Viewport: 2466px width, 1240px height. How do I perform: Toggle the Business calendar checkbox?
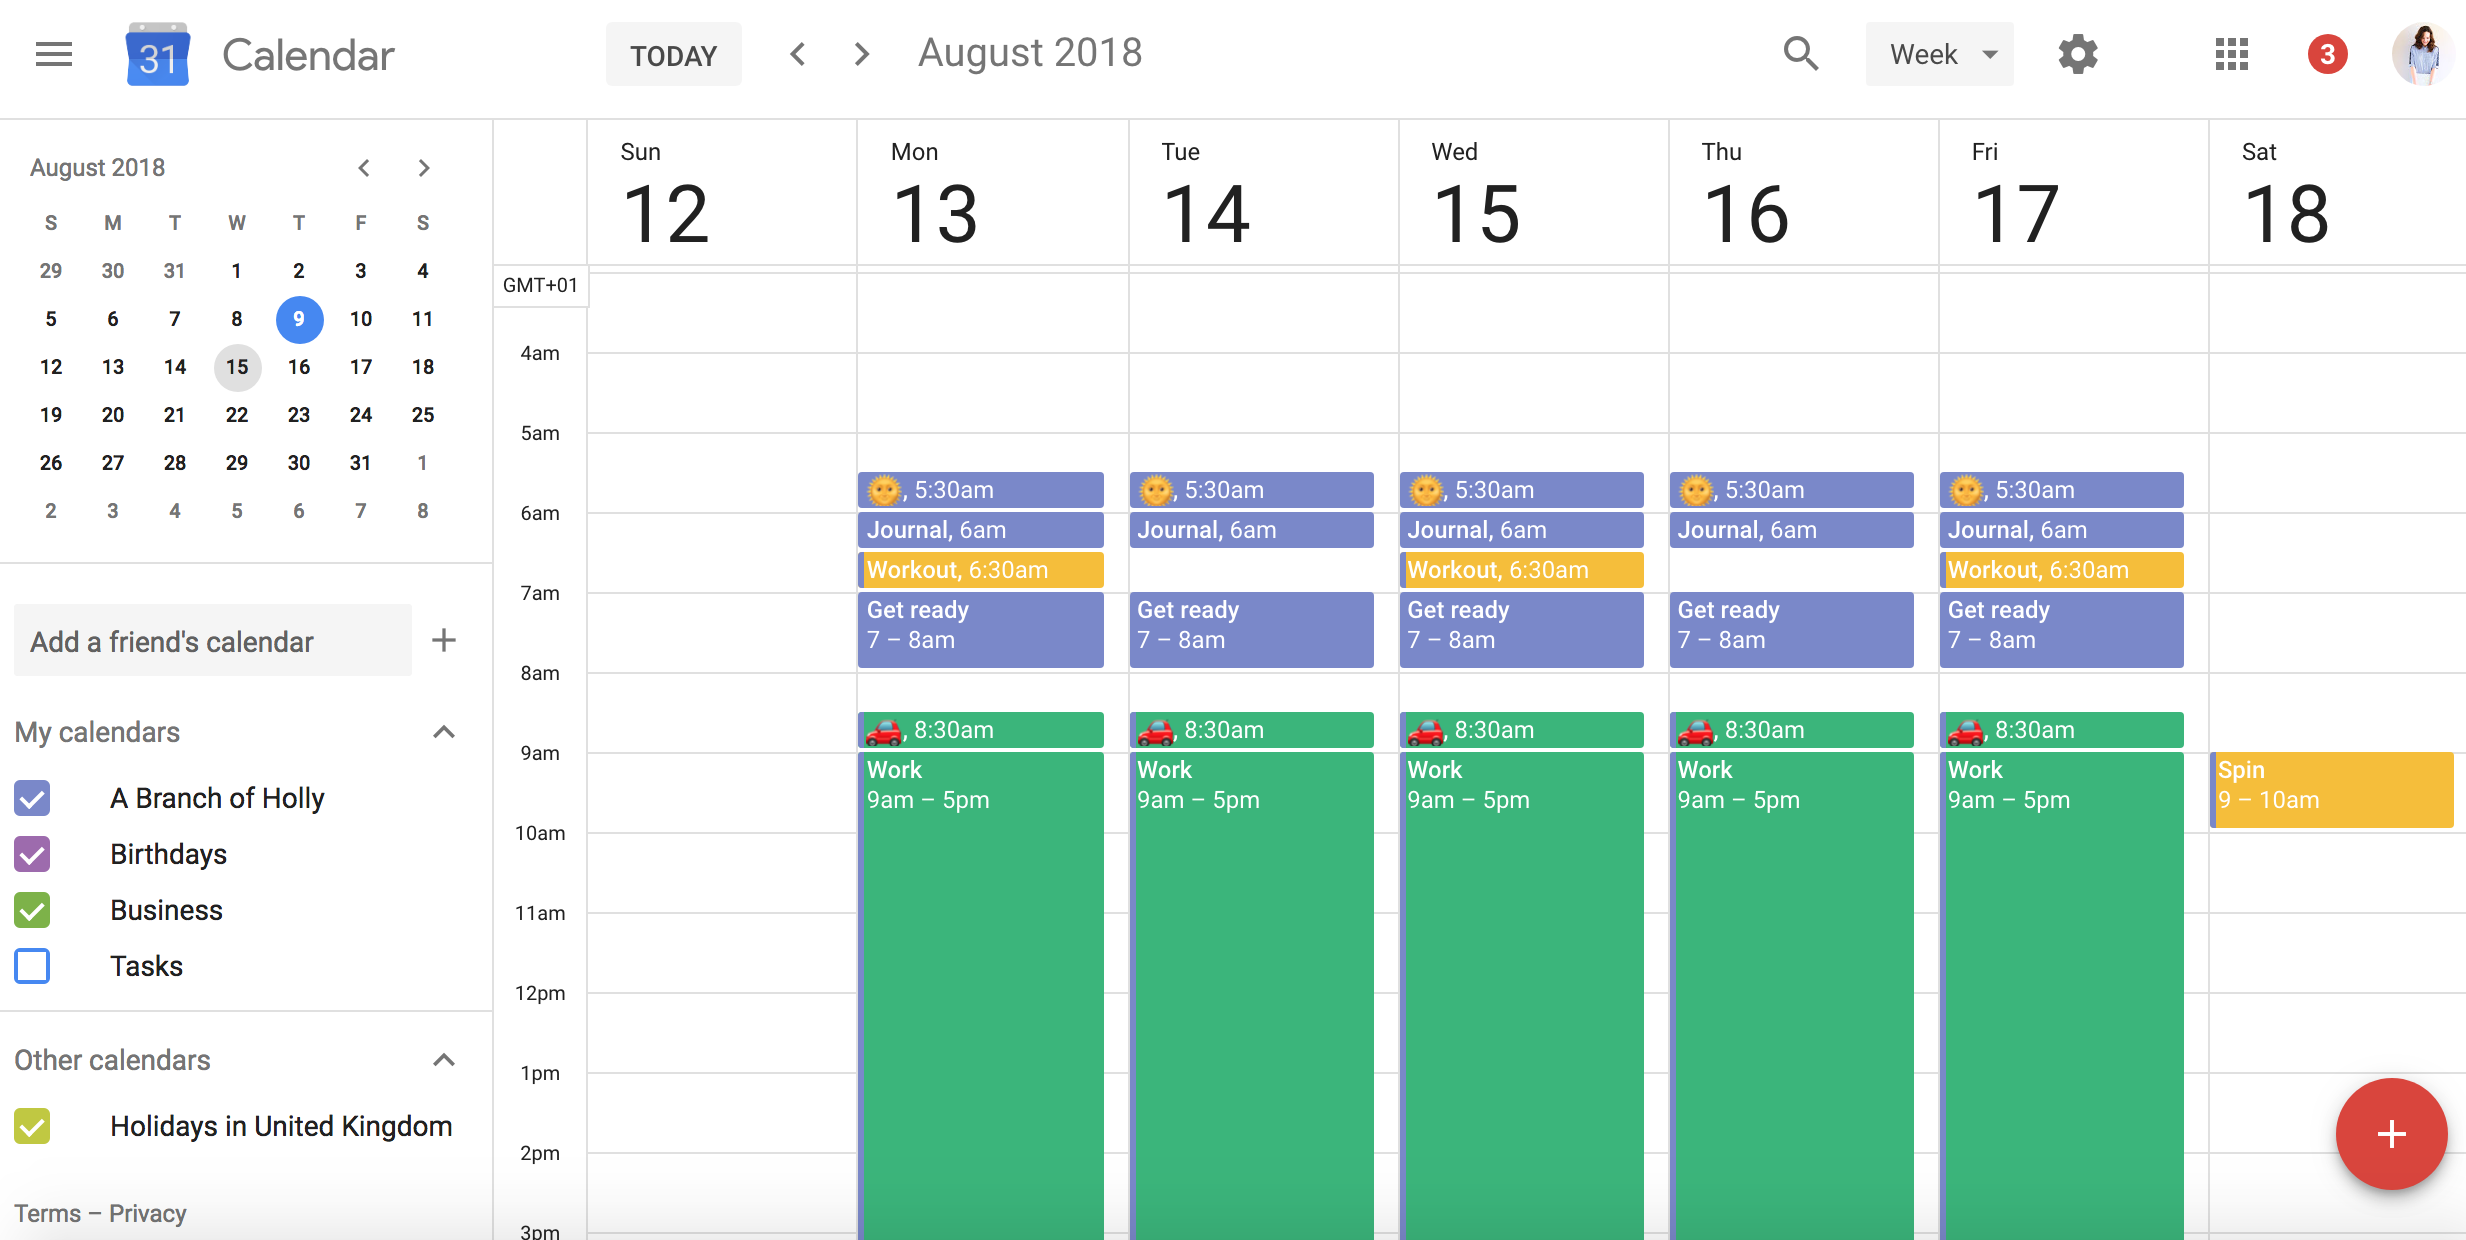[x=32, y=910]
